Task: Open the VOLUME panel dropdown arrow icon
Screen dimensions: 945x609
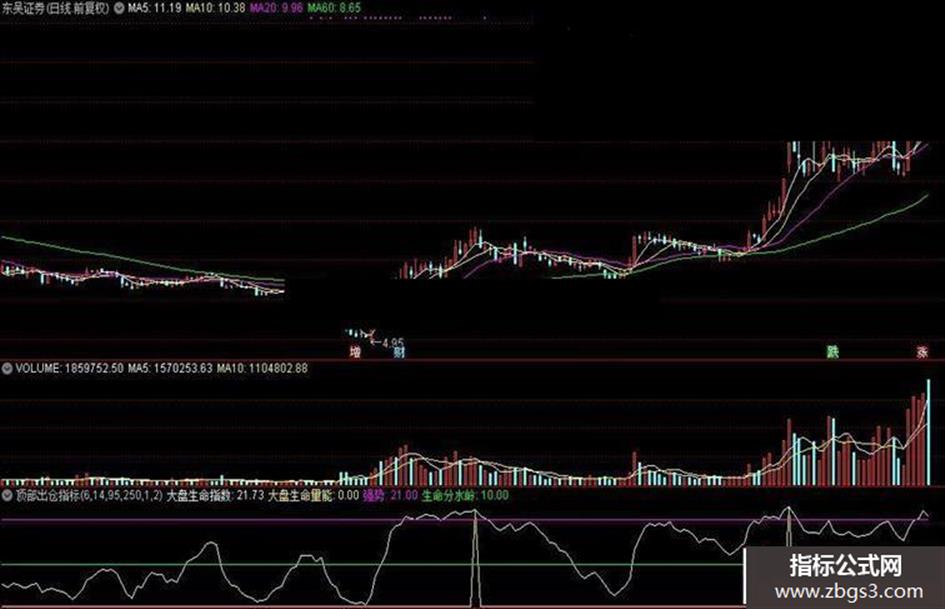Action: pyautogui.click(x=7, y=368)
